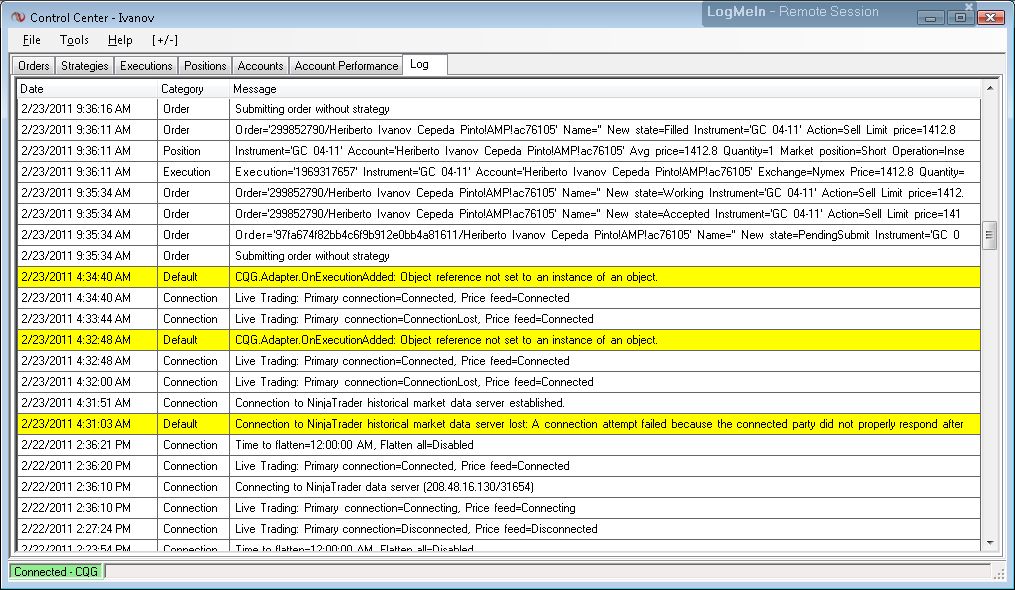
Task: Select the 4:32:48 AM connection=Connected row
Action: pyautogui.click(x=498, y=361)
